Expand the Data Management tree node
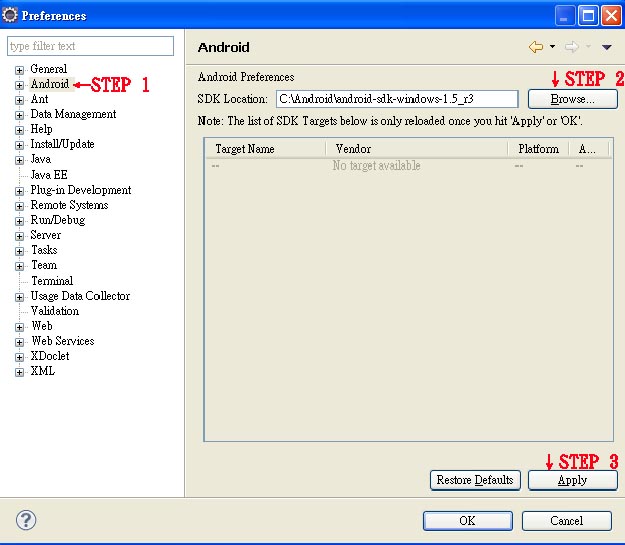The width and height of the screenshot is (625, 545). tap(19, 115)
